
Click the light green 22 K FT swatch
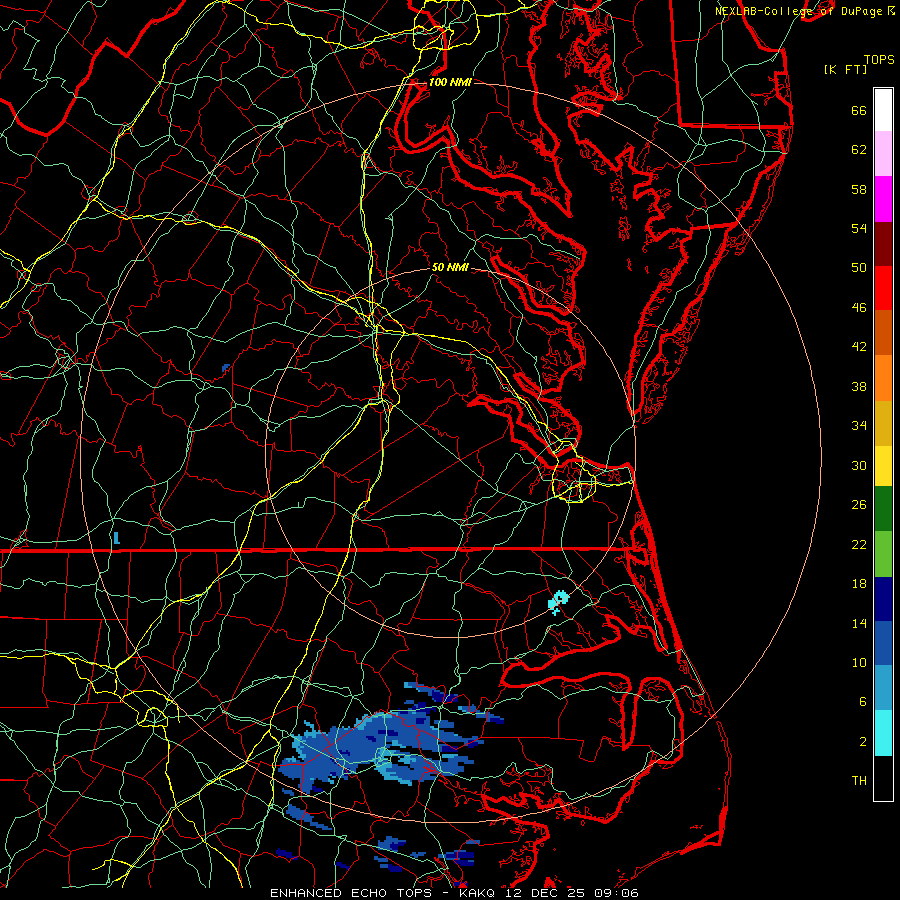click(883, 554)
